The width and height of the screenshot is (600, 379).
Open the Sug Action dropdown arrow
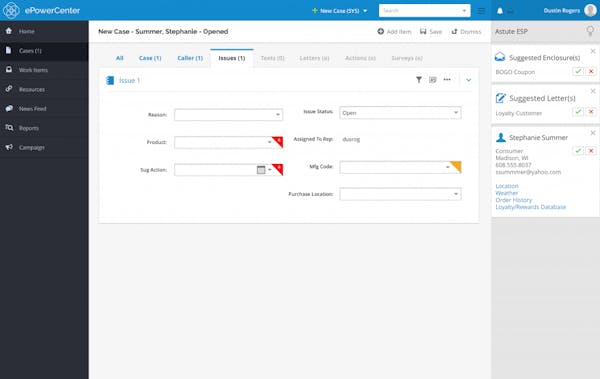tap(270, 170)
